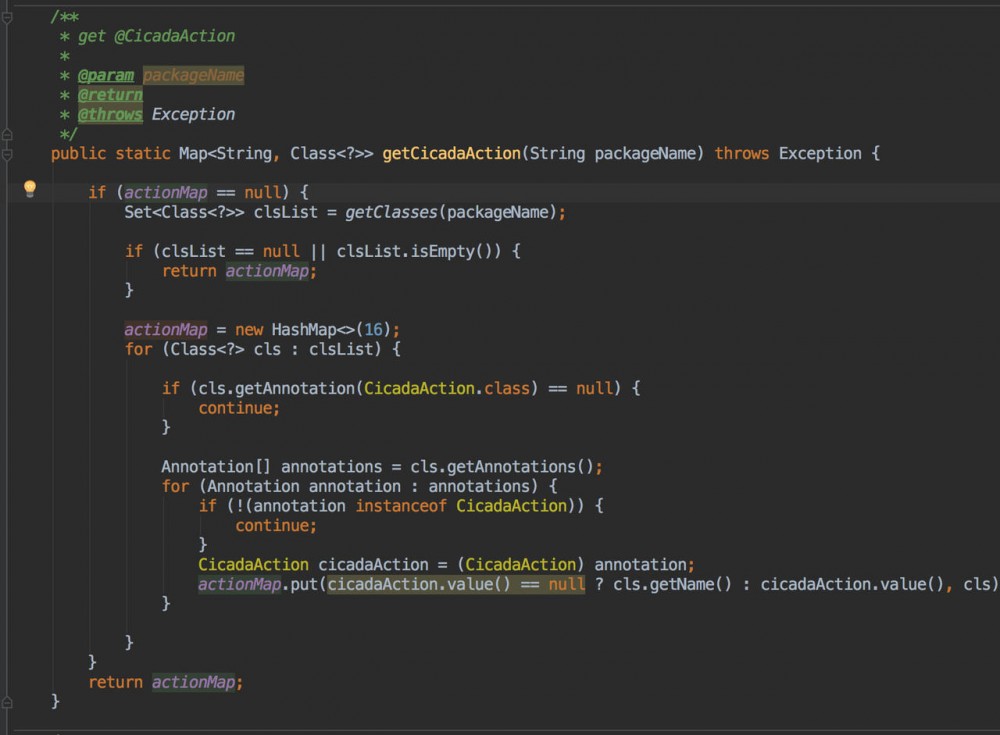Collapse the Javadoc comment at its opening fold marker
The image size is (1000, 735).
8,18
